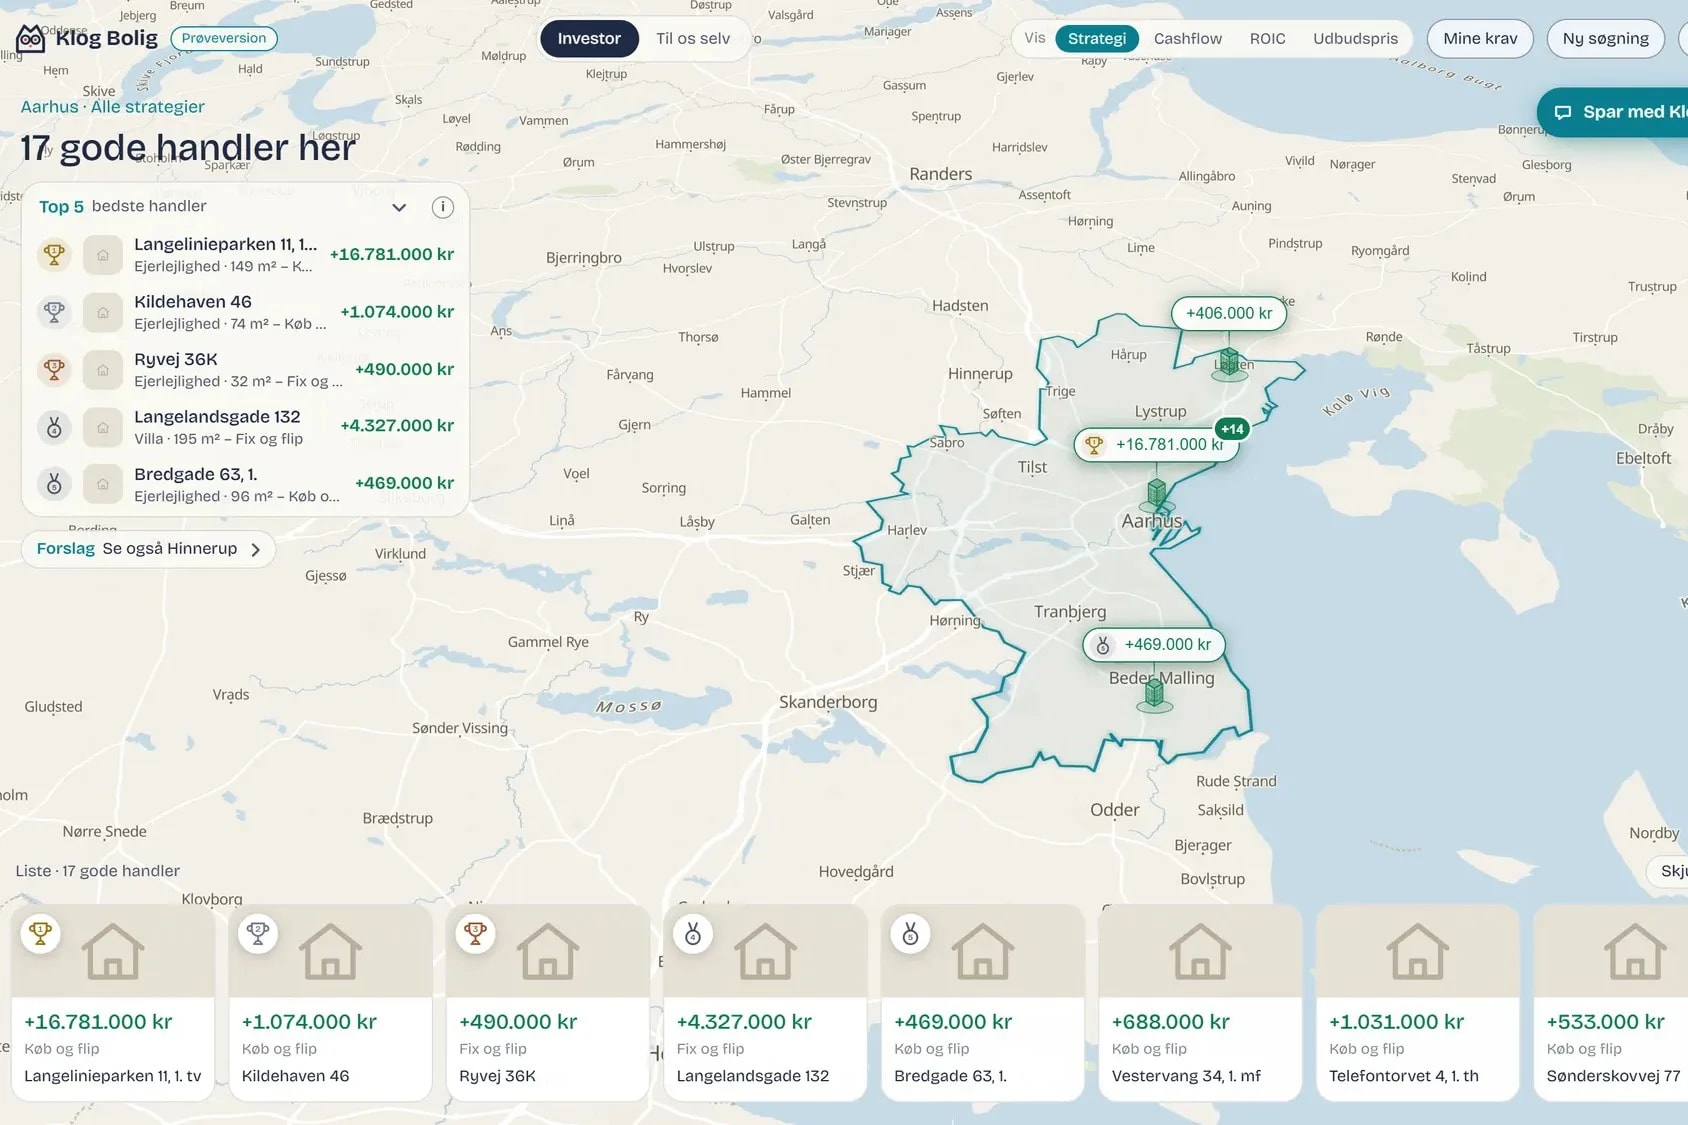
Task: Show the Udbudspris view
Action: [x=1355, y=39]
